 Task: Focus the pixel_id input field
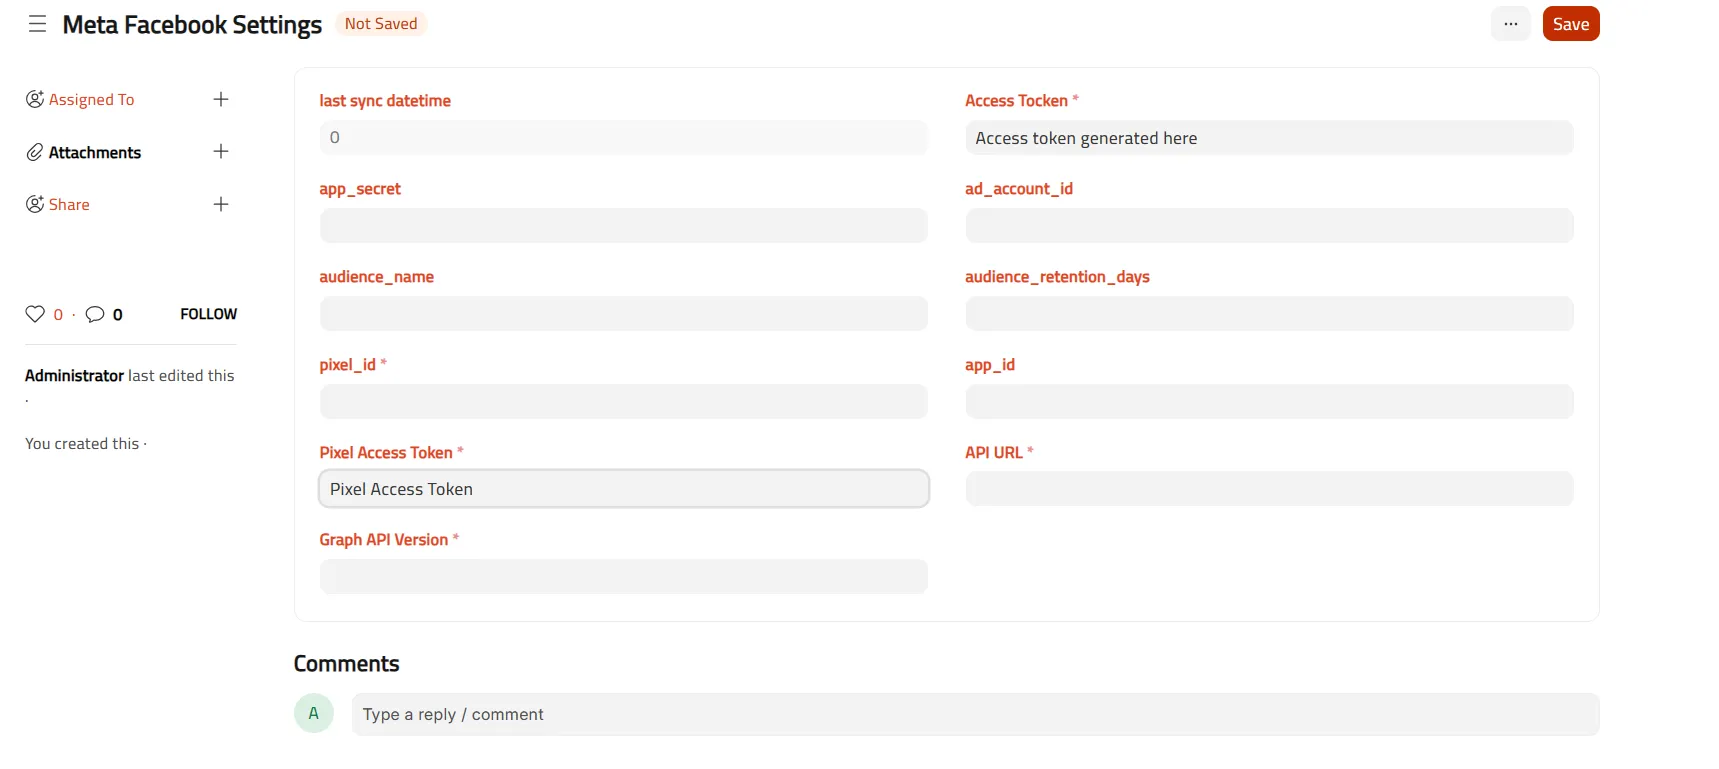(x=624, y=401)
